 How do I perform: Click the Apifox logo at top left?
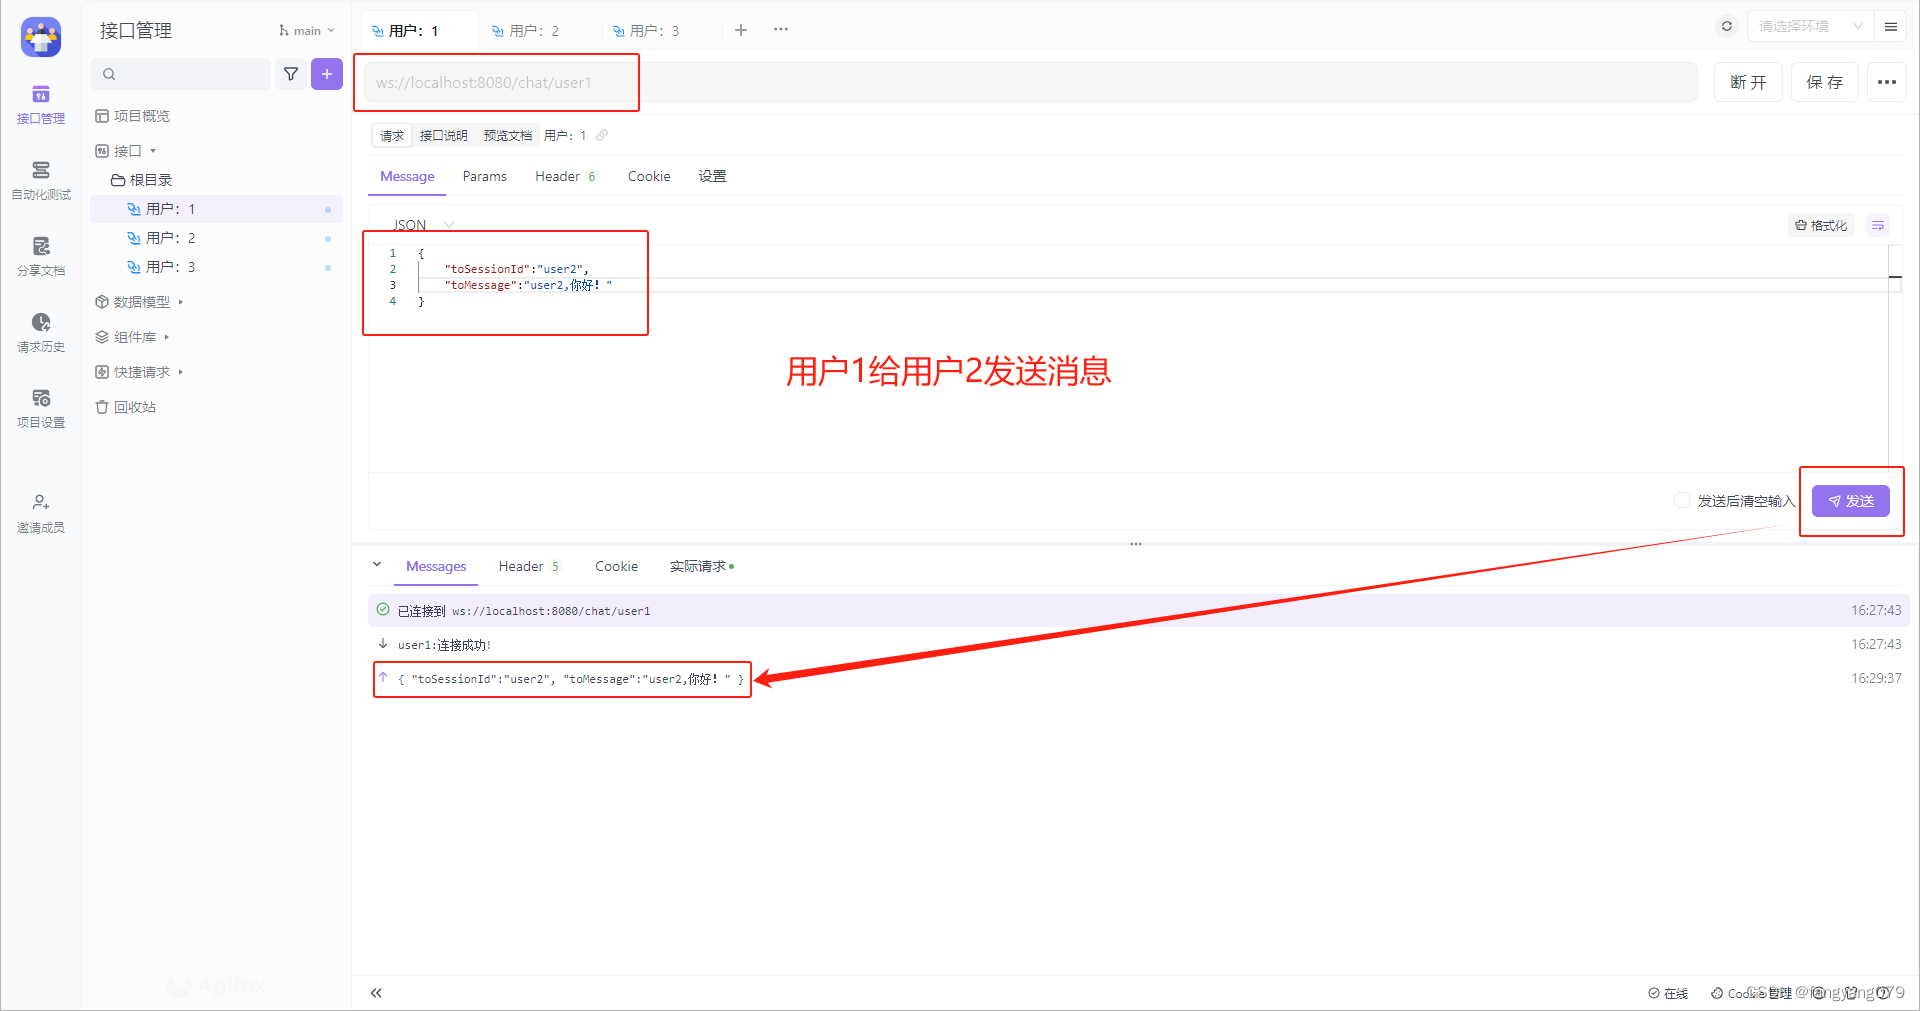pos(41,37)
